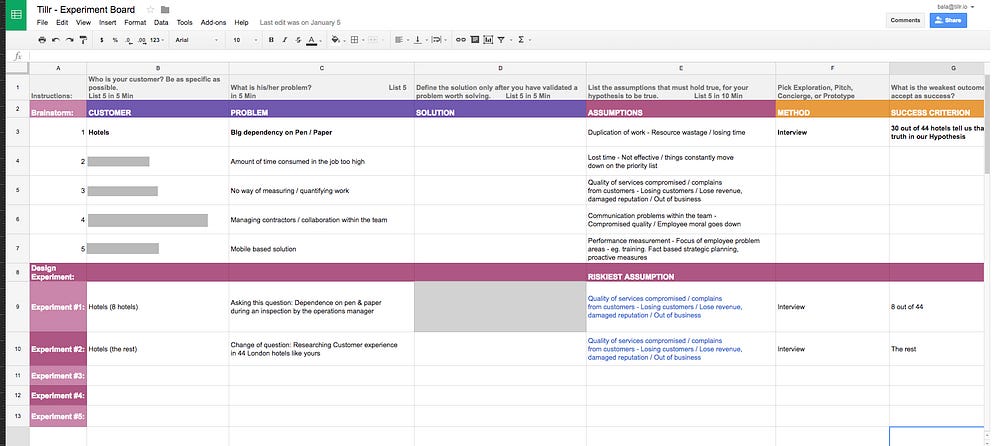Click the Undo arrow in toolbar
This screenshot has width=1000, height=446.
(55, 40)
